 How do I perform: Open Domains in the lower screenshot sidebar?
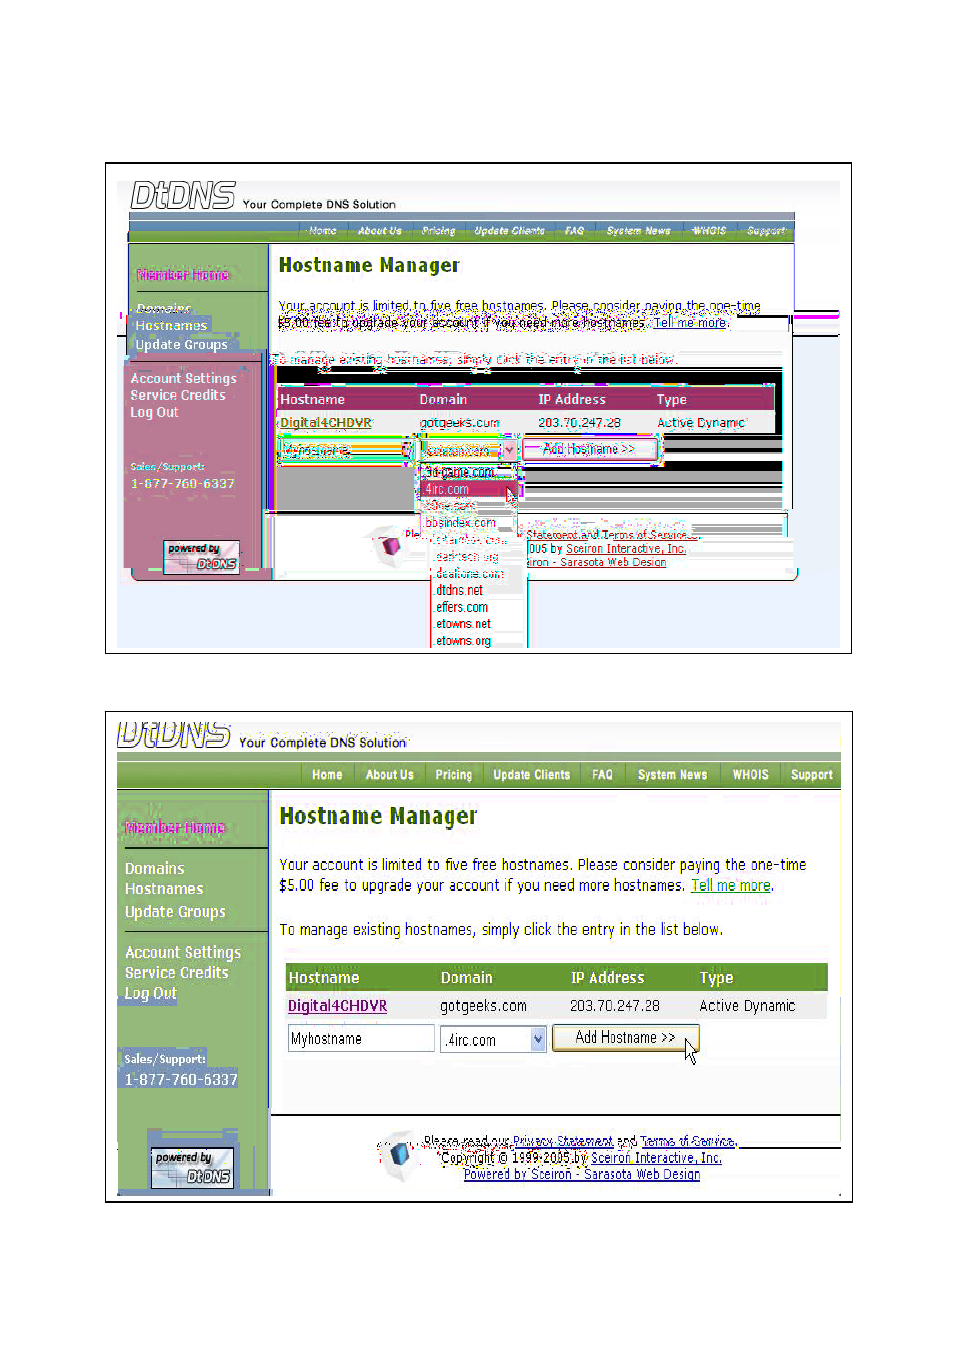click(x=154, y=869)
